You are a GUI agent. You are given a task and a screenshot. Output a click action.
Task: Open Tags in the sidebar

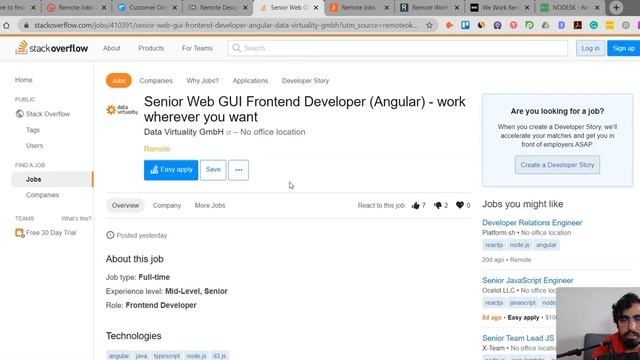[33, 130]
